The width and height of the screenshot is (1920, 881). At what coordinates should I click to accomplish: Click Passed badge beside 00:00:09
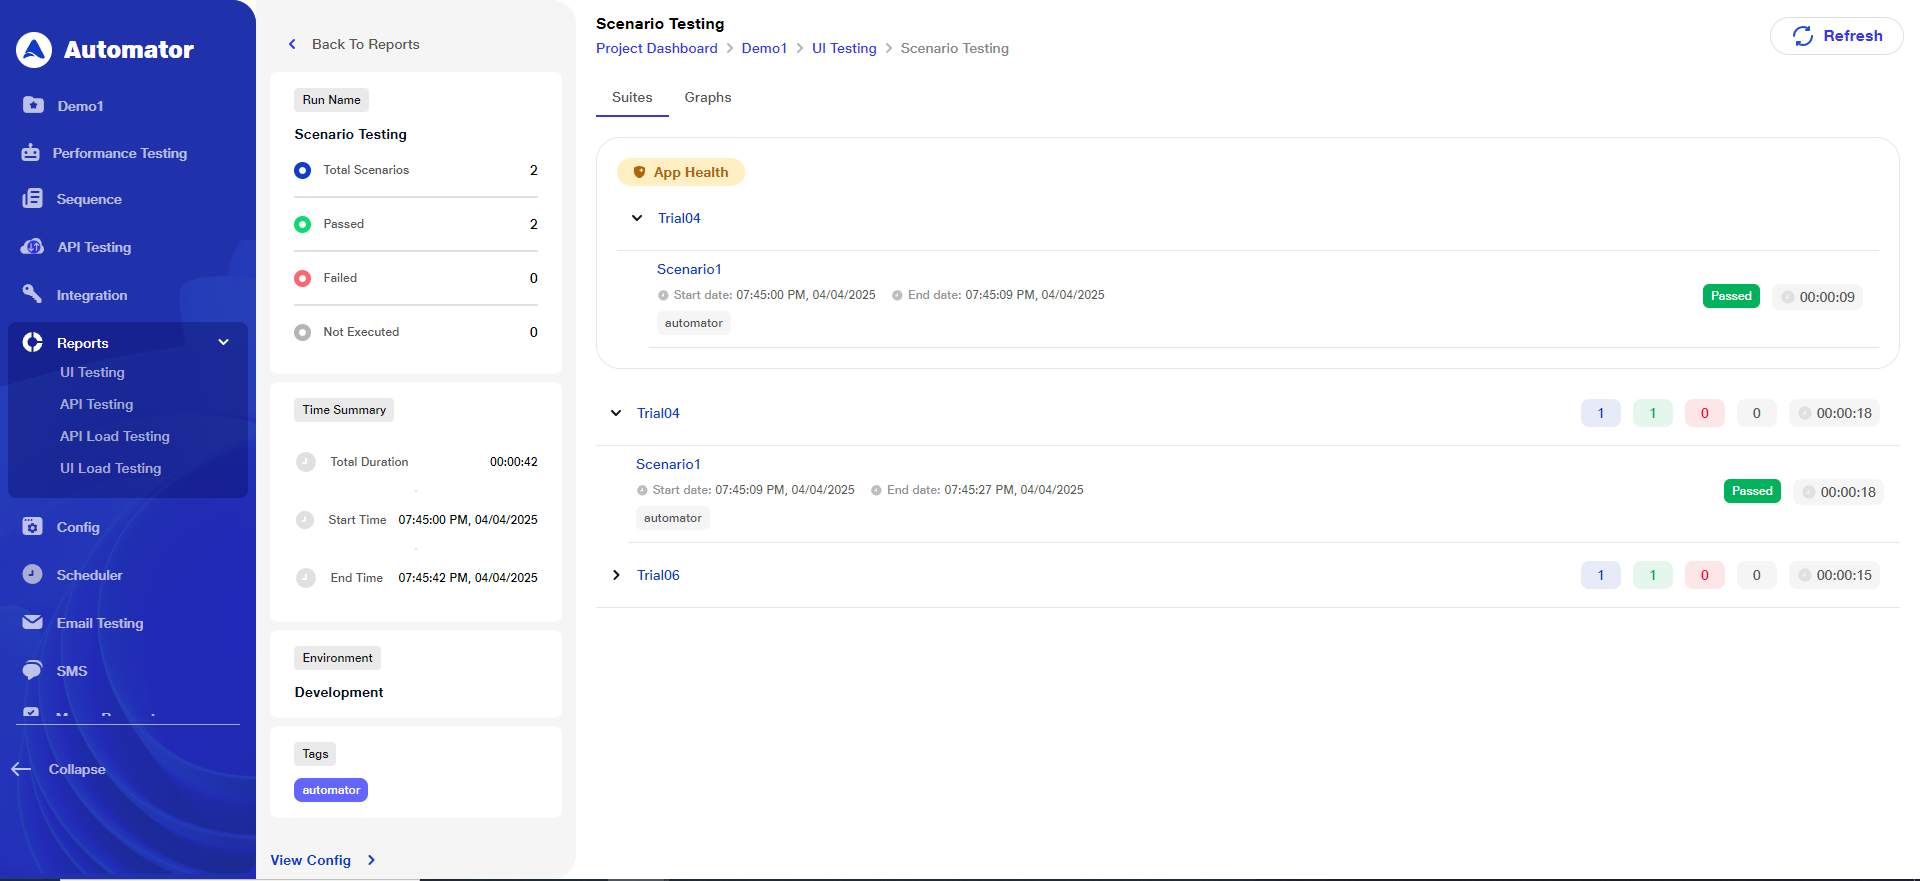pos(1731,296)
